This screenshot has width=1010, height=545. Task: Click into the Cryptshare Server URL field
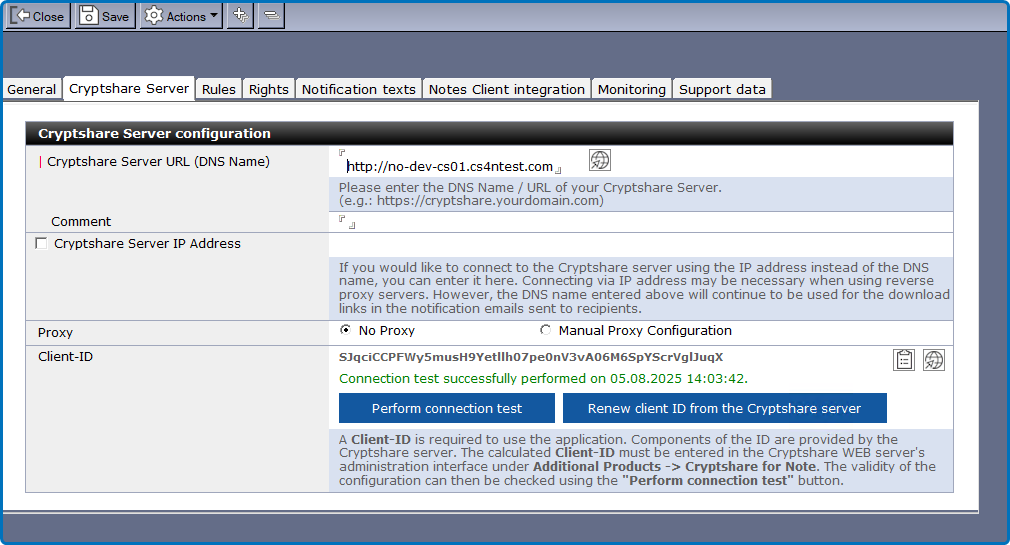click(x=449, y=166)
